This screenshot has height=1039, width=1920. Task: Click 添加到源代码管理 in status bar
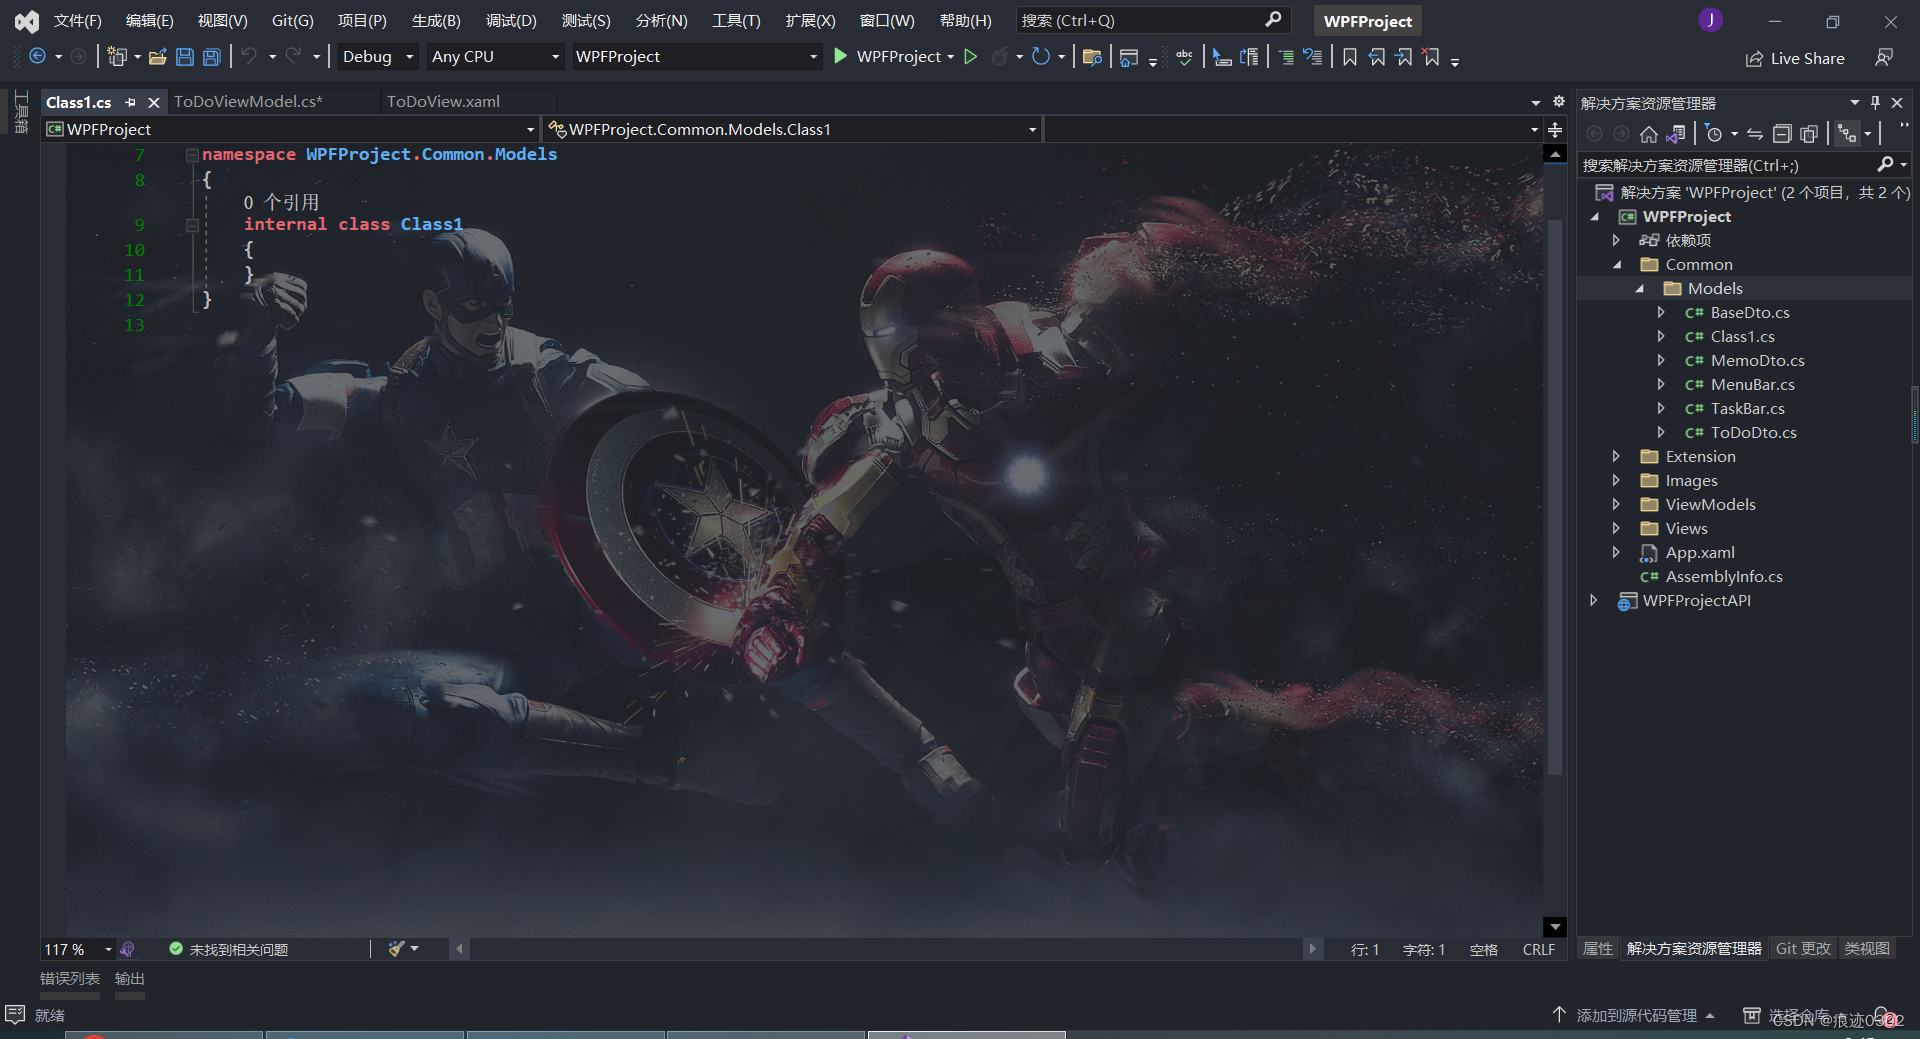[x=1636, y=1015]
